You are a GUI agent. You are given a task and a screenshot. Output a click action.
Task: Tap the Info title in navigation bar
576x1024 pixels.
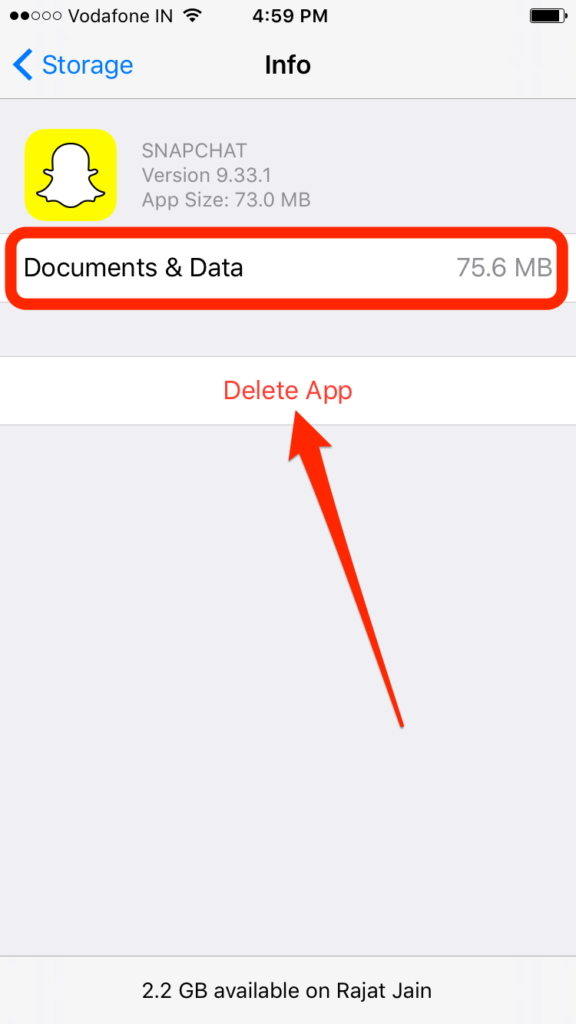(x=287, y=65)
